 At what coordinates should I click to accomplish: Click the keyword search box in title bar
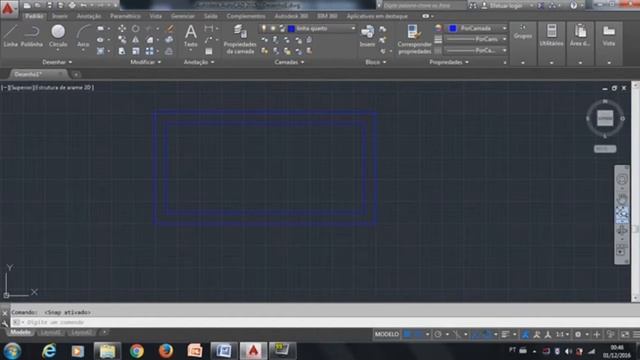423,5
